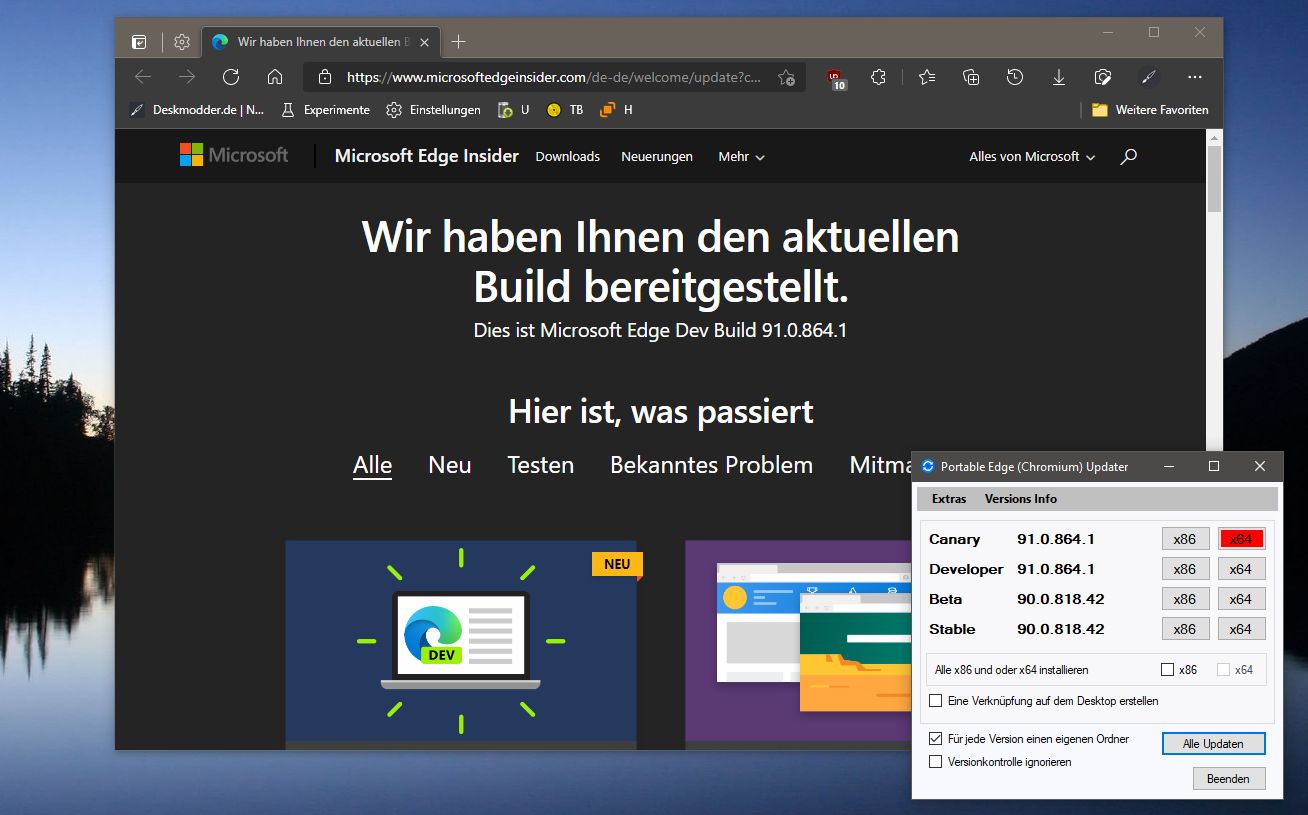Go to Microsoft Edge Insider home link

(427, 155)
